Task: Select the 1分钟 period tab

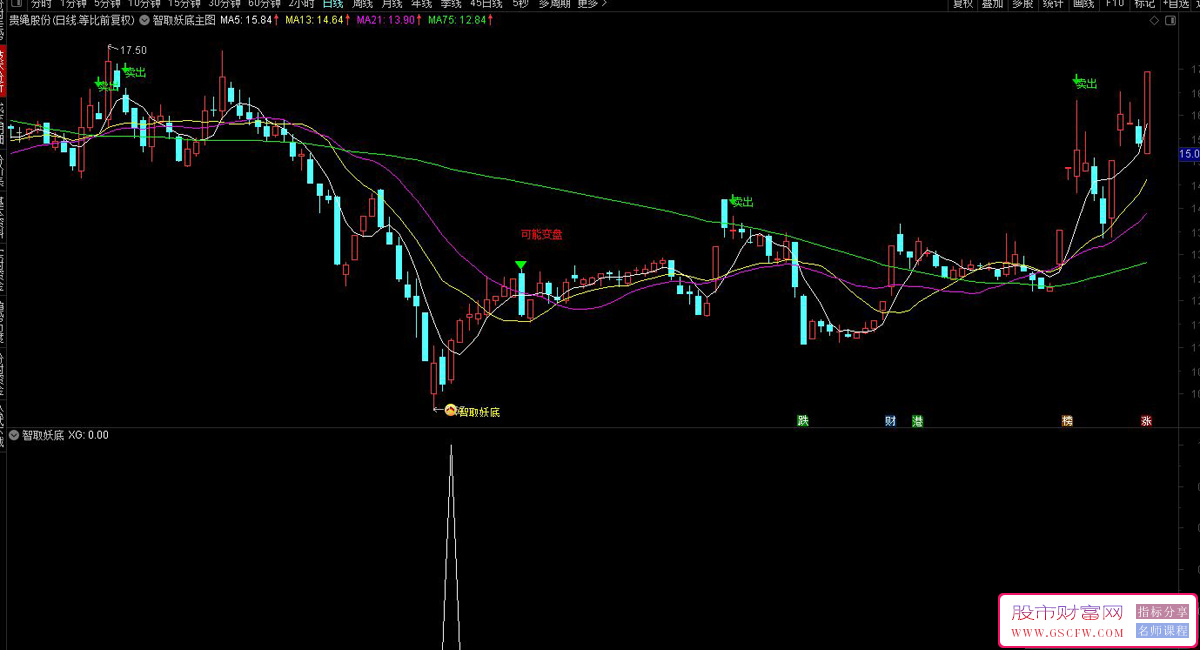Action: tap(73, 4)
